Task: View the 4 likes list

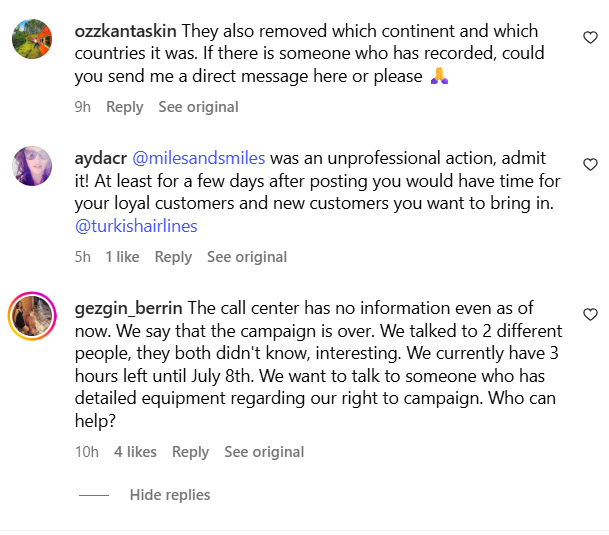Action: pos(135,452)
